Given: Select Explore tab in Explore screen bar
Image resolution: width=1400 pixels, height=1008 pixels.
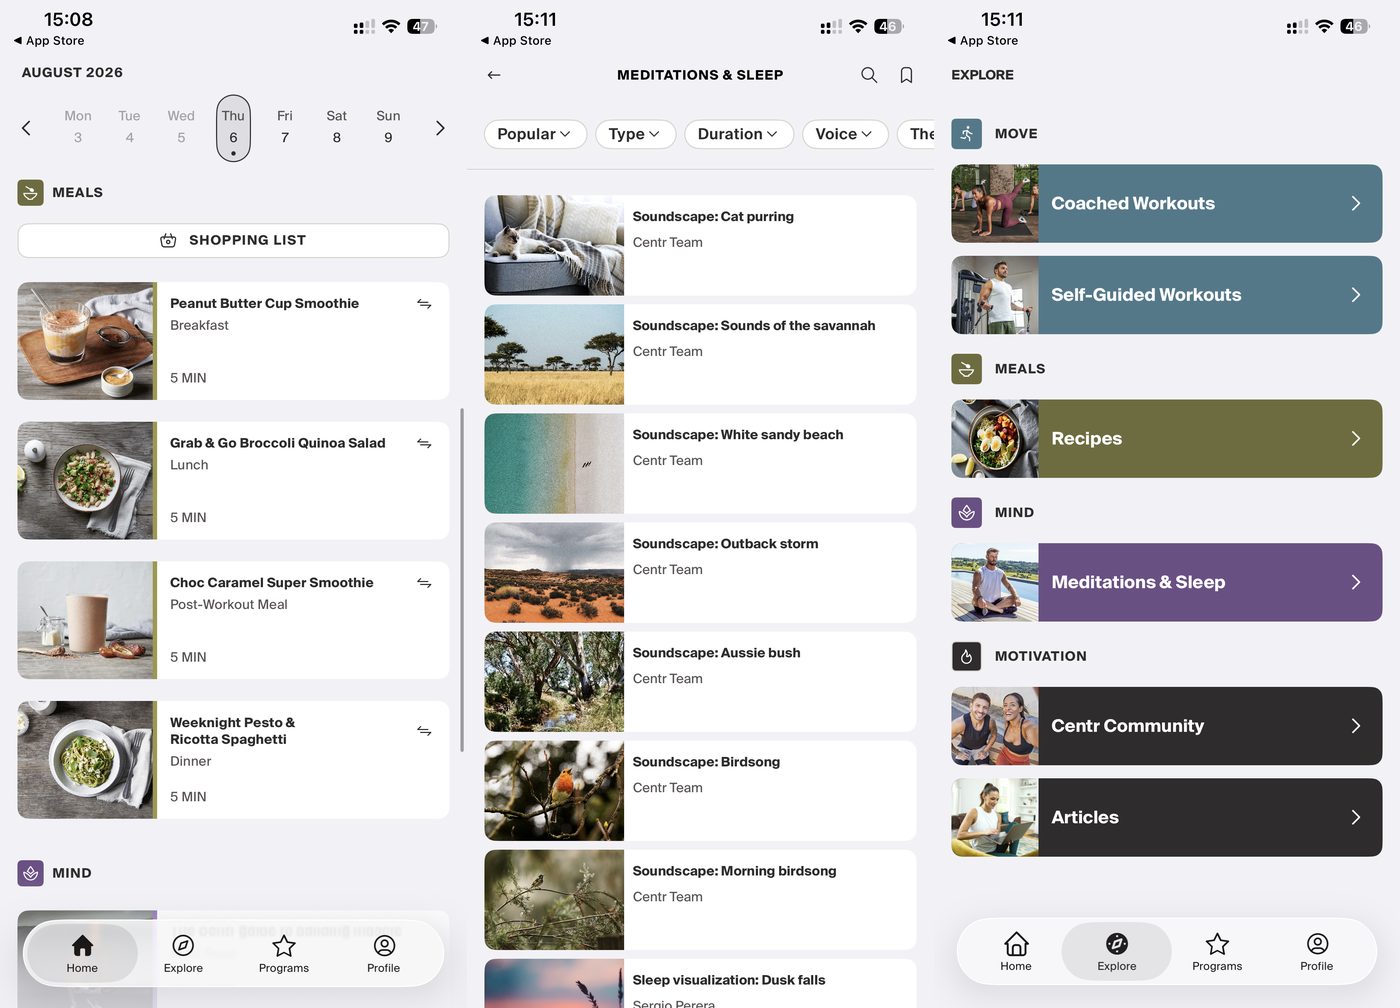Looking at the screenshot, I should pos(1116,952).
